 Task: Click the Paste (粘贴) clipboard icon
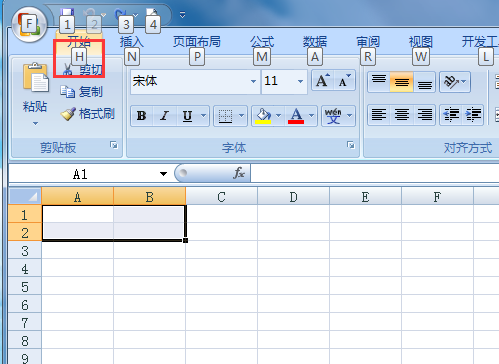click(x=35, y=77)
